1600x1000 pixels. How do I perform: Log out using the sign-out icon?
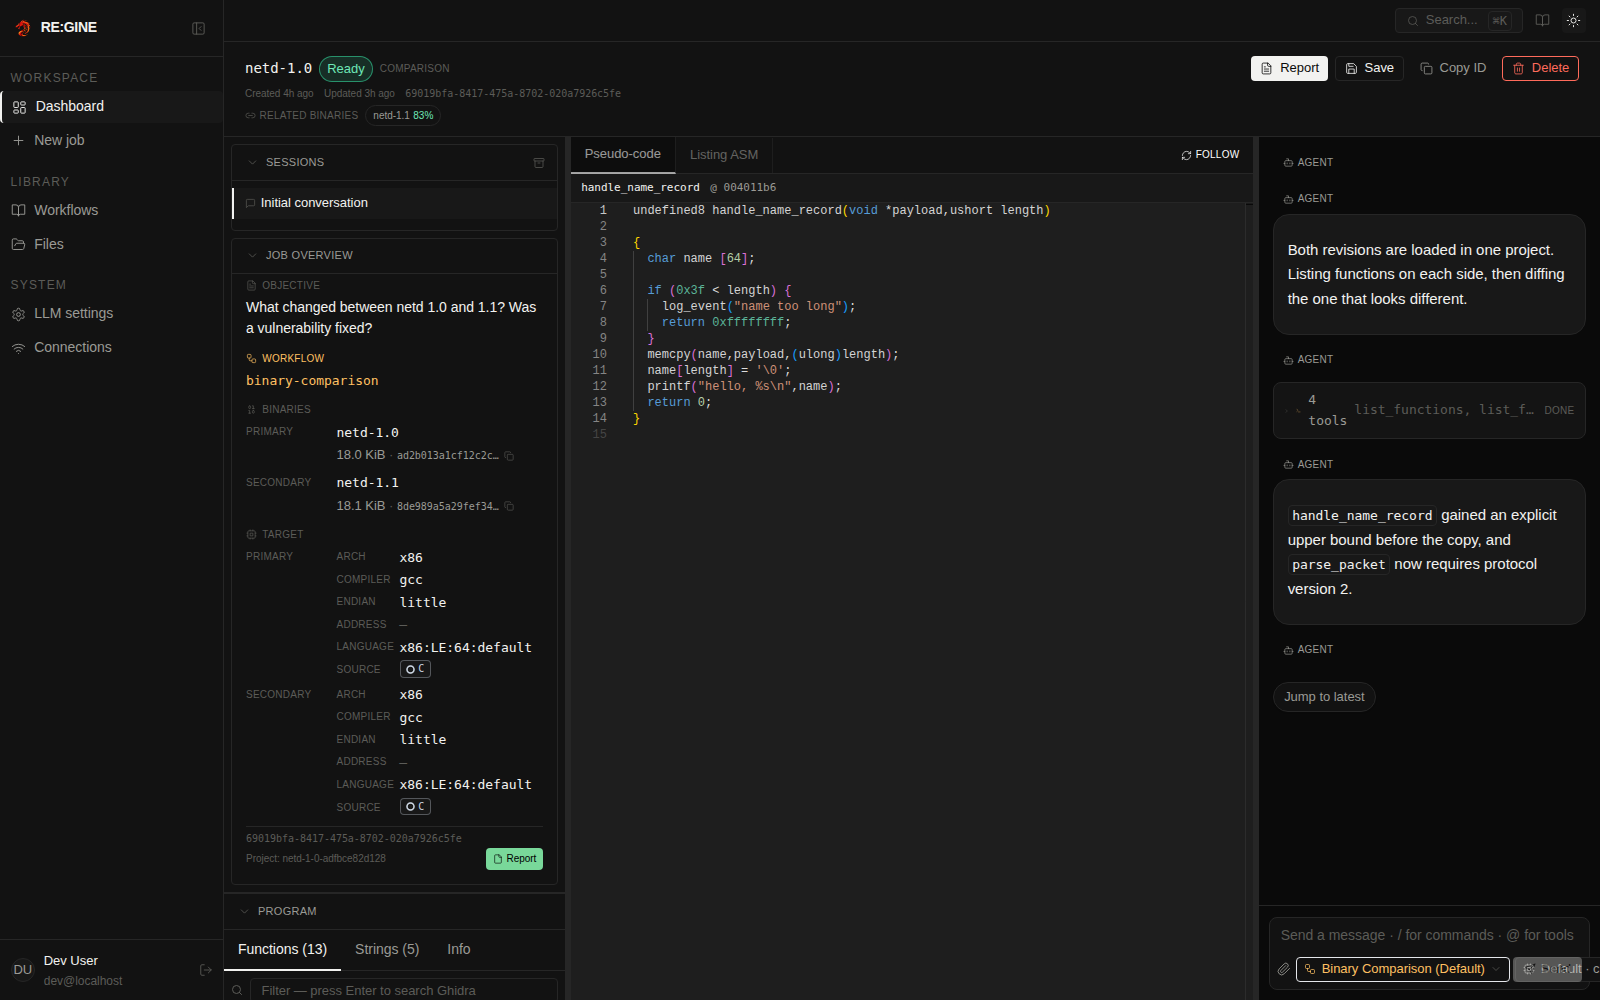click(x=206, y=970)
